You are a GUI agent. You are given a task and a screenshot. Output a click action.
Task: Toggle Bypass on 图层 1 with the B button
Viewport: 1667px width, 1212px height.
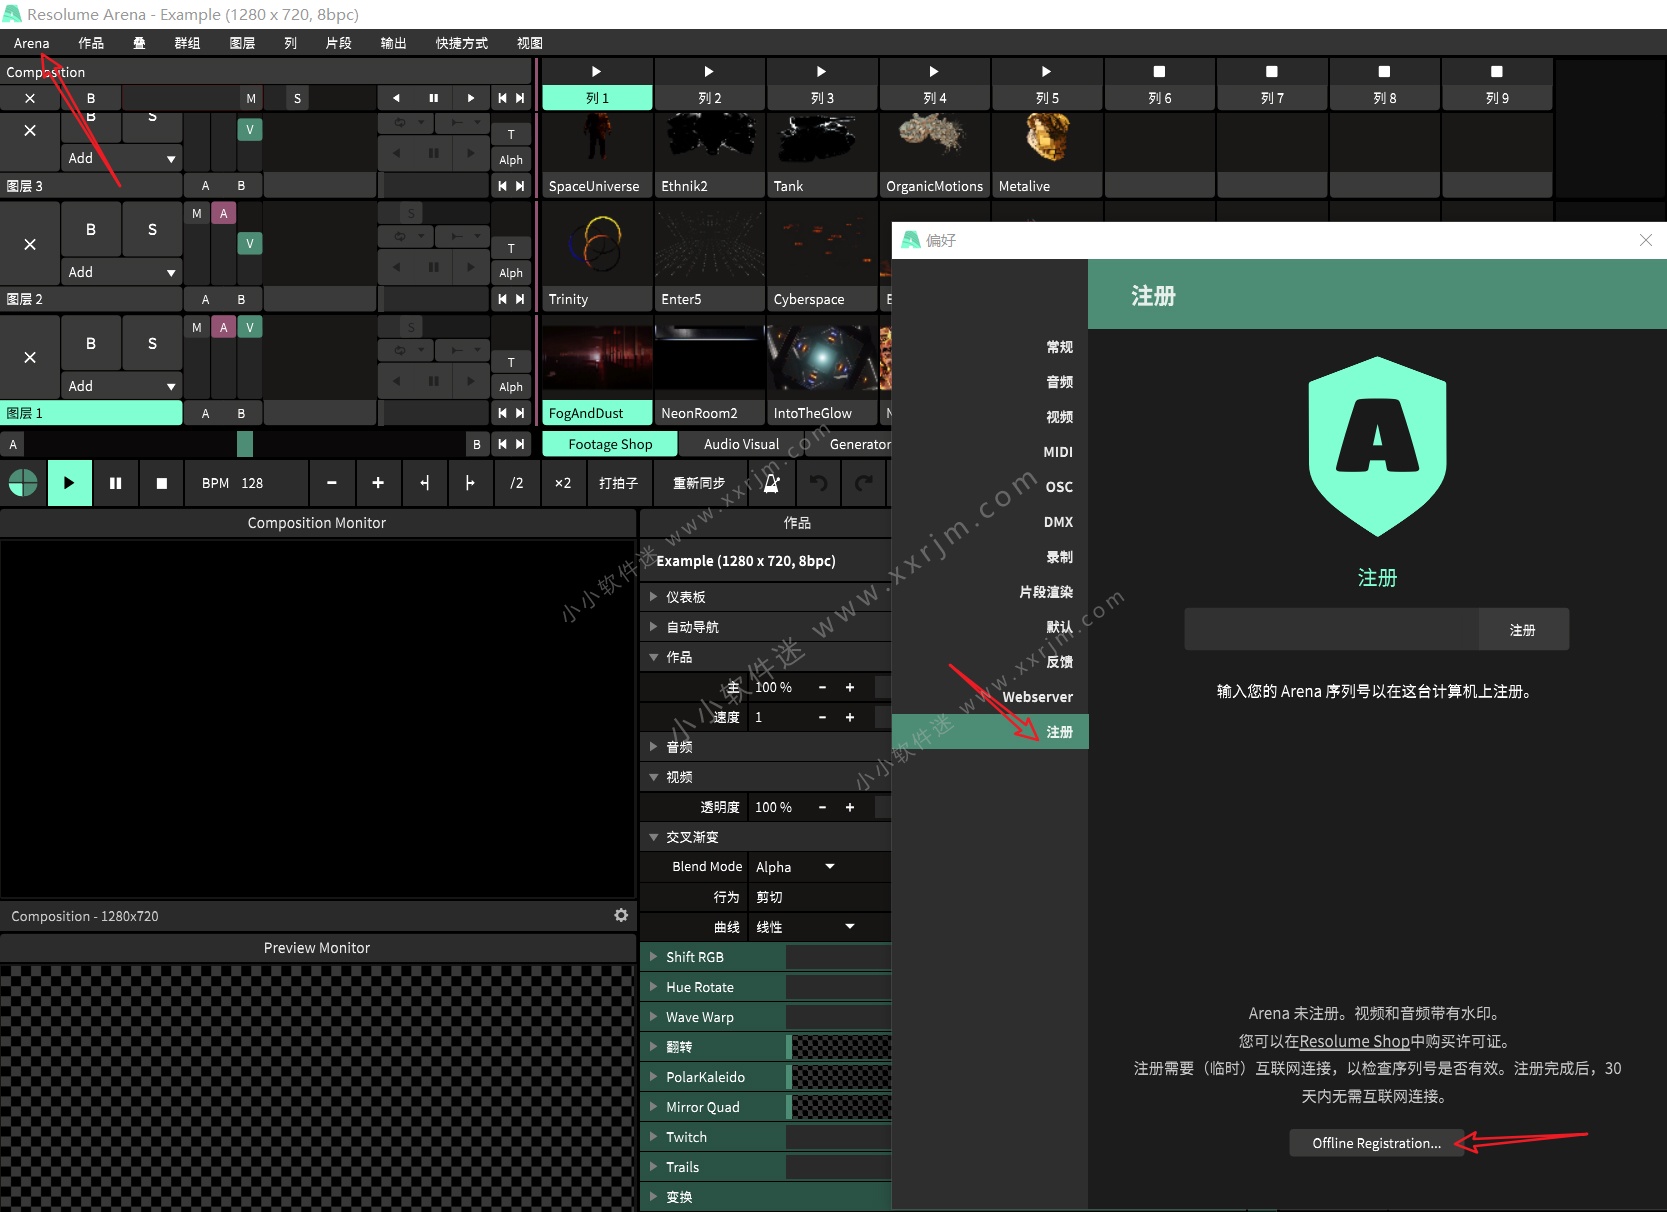[x=91, y=343]
